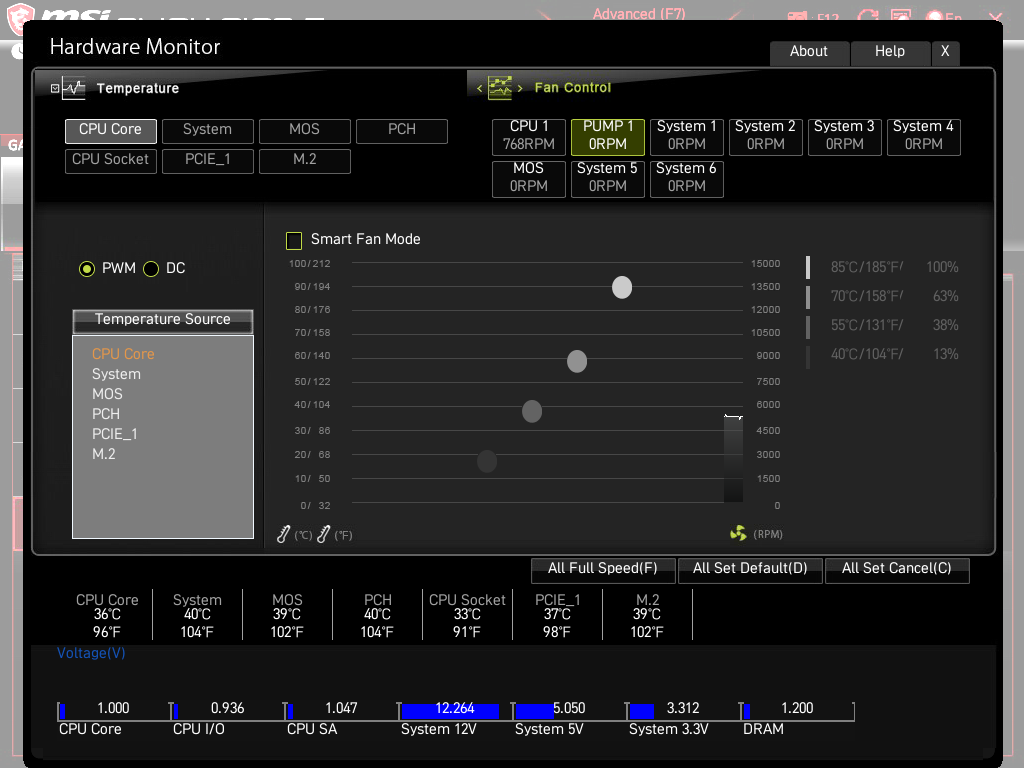Open the System 3 fan tab

tap(844, 136)
